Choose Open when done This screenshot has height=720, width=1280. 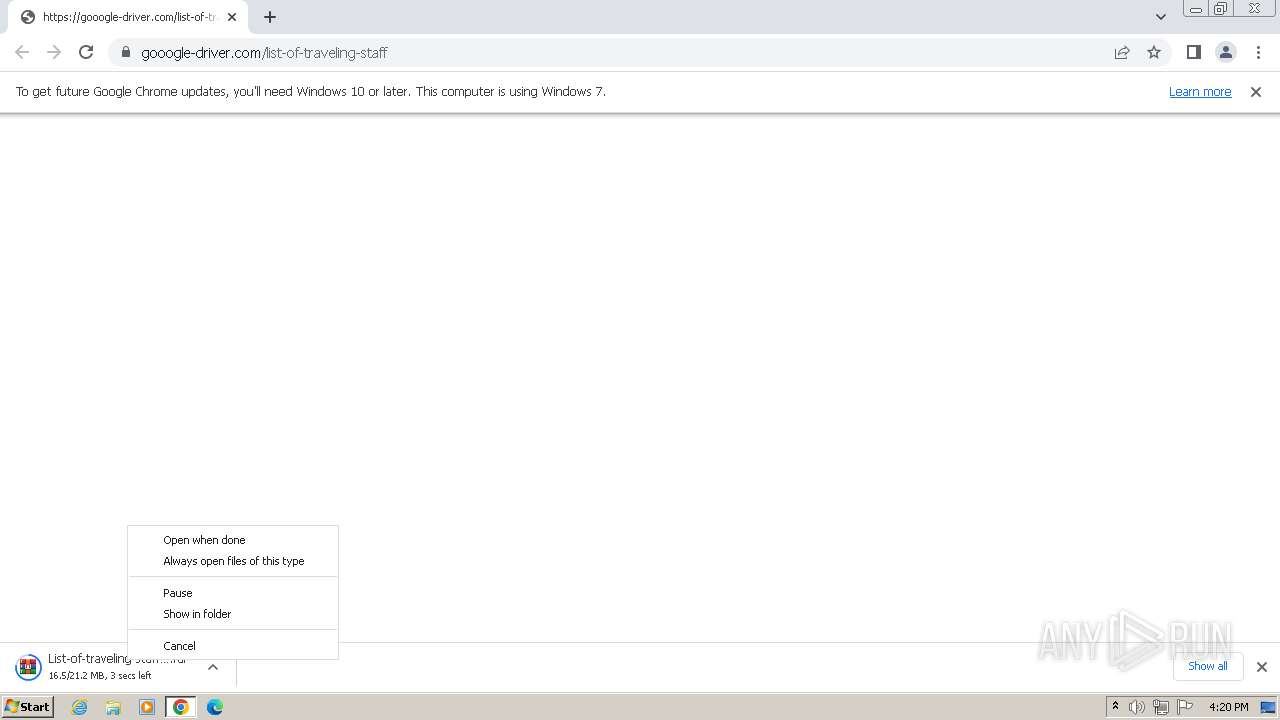point(233,540)
